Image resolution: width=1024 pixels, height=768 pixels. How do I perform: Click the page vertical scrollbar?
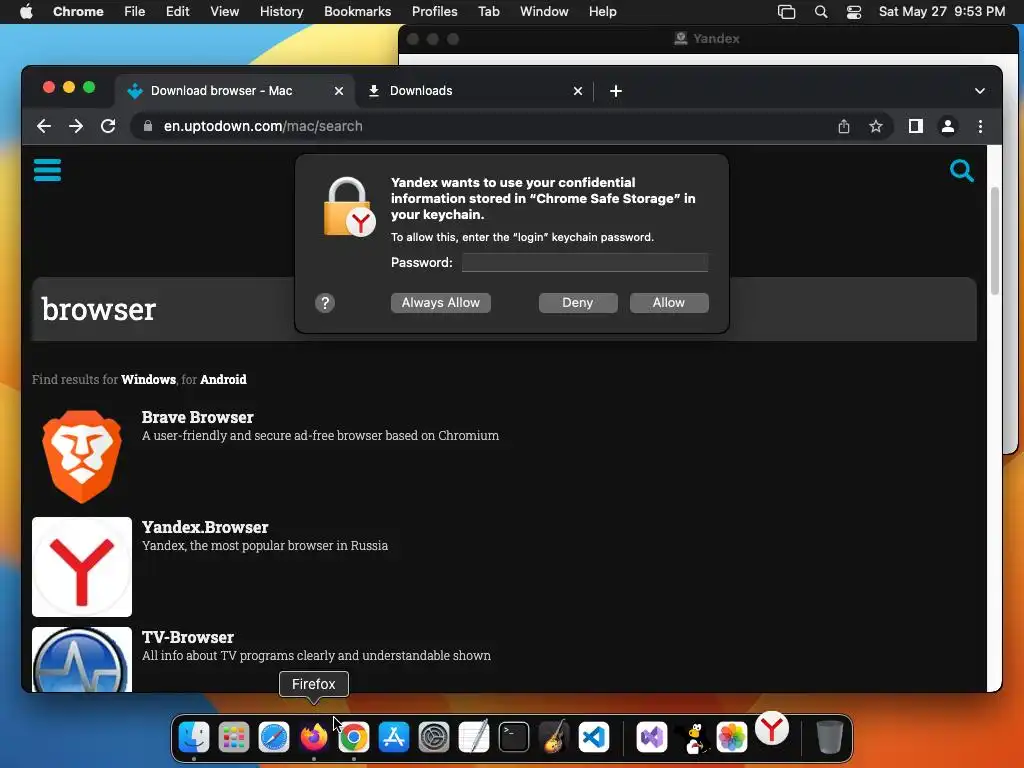click(994, 242)
